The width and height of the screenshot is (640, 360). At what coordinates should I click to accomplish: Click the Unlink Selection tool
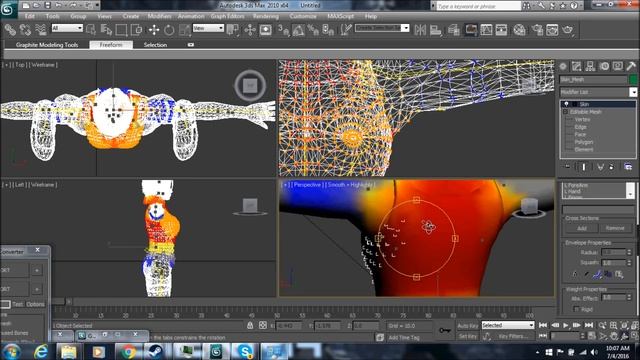(x=25, y=30)
